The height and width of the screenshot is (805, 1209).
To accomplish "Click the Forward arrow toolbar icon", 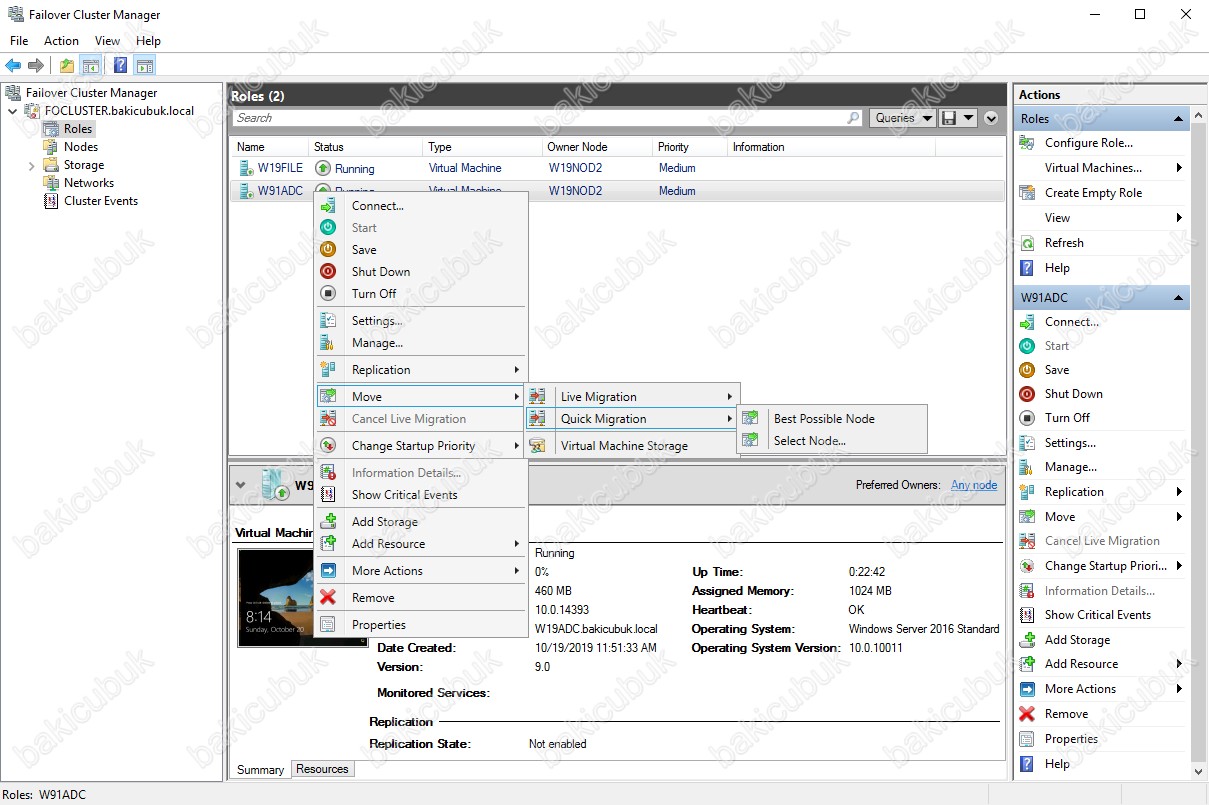I will (36, 66).
